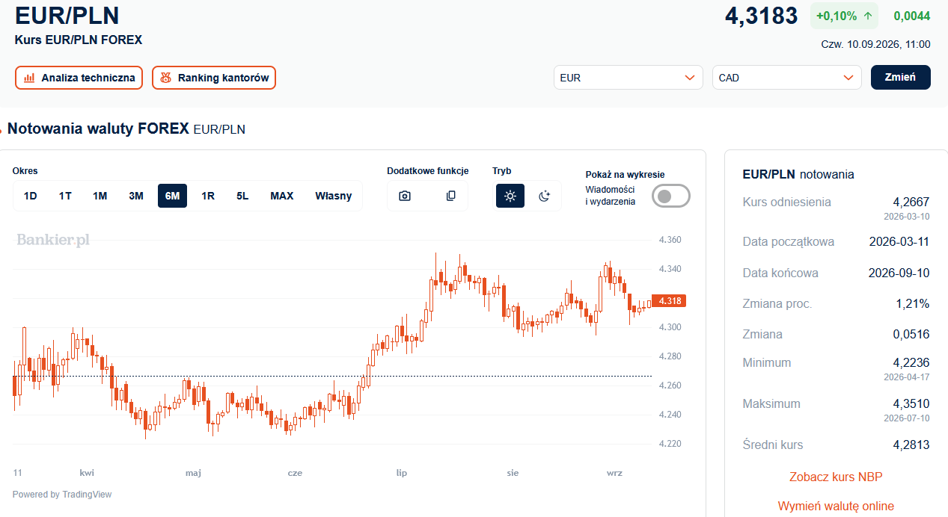This screenshot has width=948, height=517.
Task: Click the Bankier.pl watermark logo
Action: [x=53, y=240]
